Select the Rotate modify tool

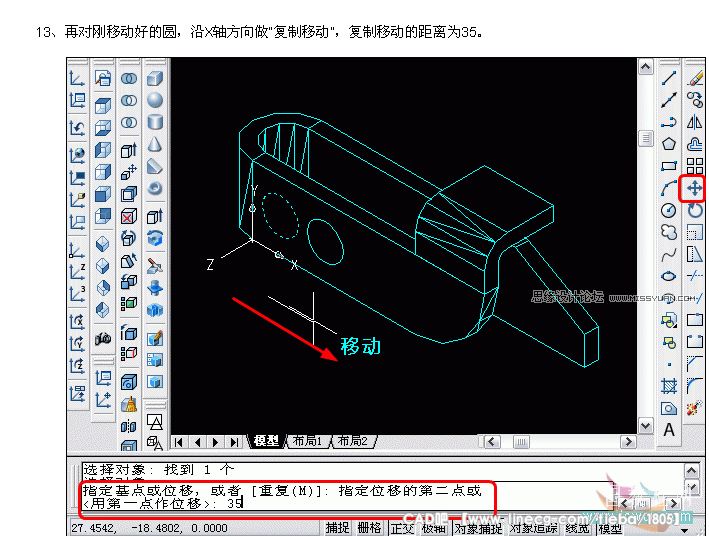pos(695,210)
